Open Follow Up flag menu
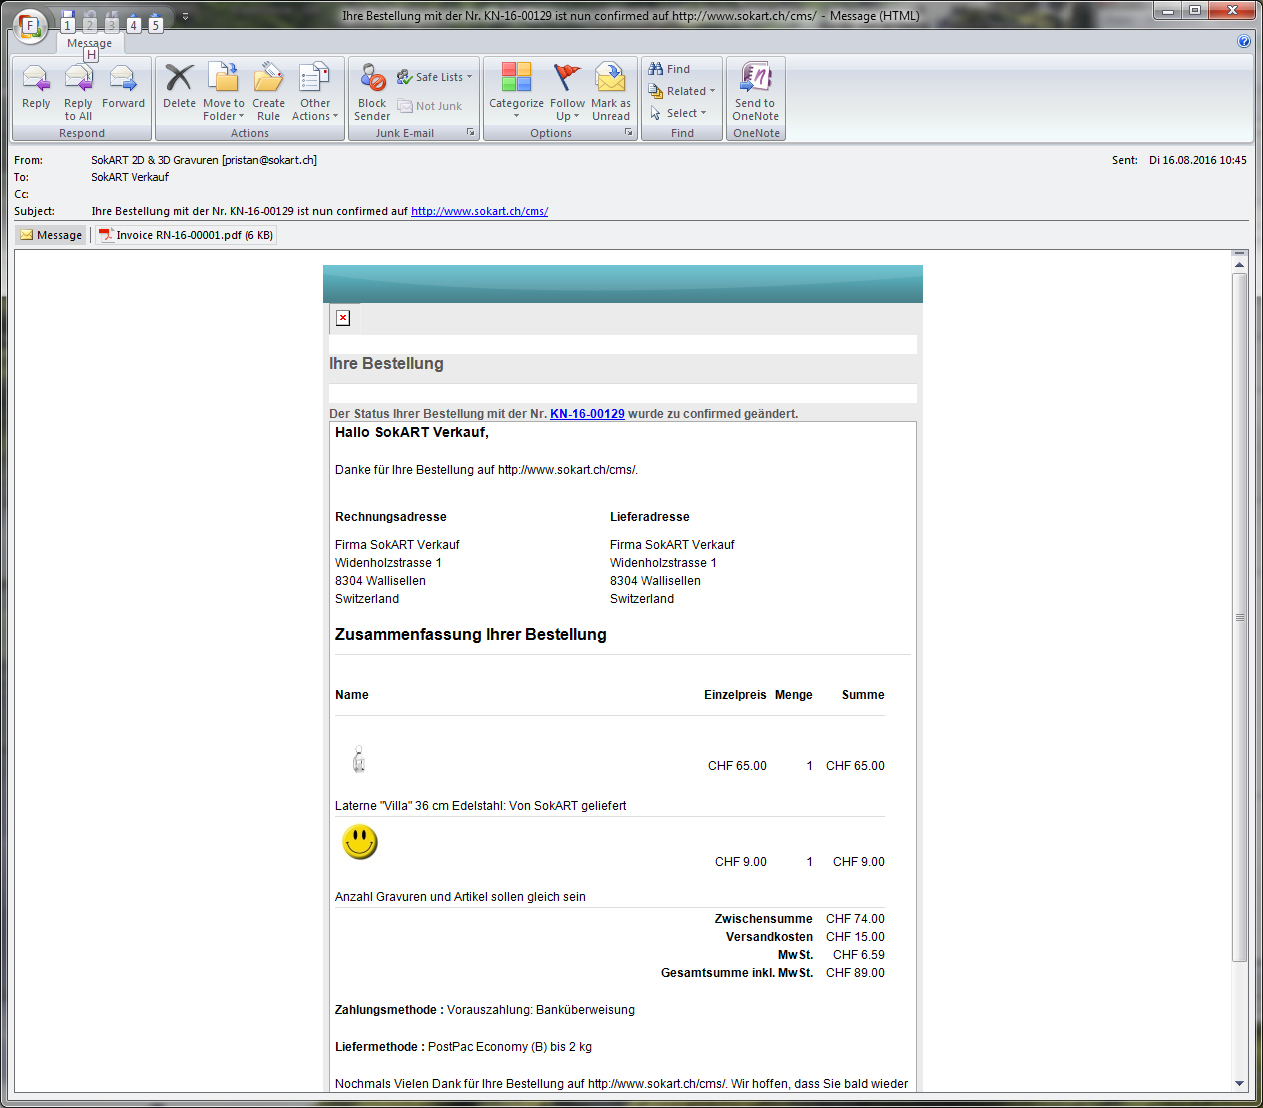The width and height of the screenshot is (1263, 1108). coord(567,93)
